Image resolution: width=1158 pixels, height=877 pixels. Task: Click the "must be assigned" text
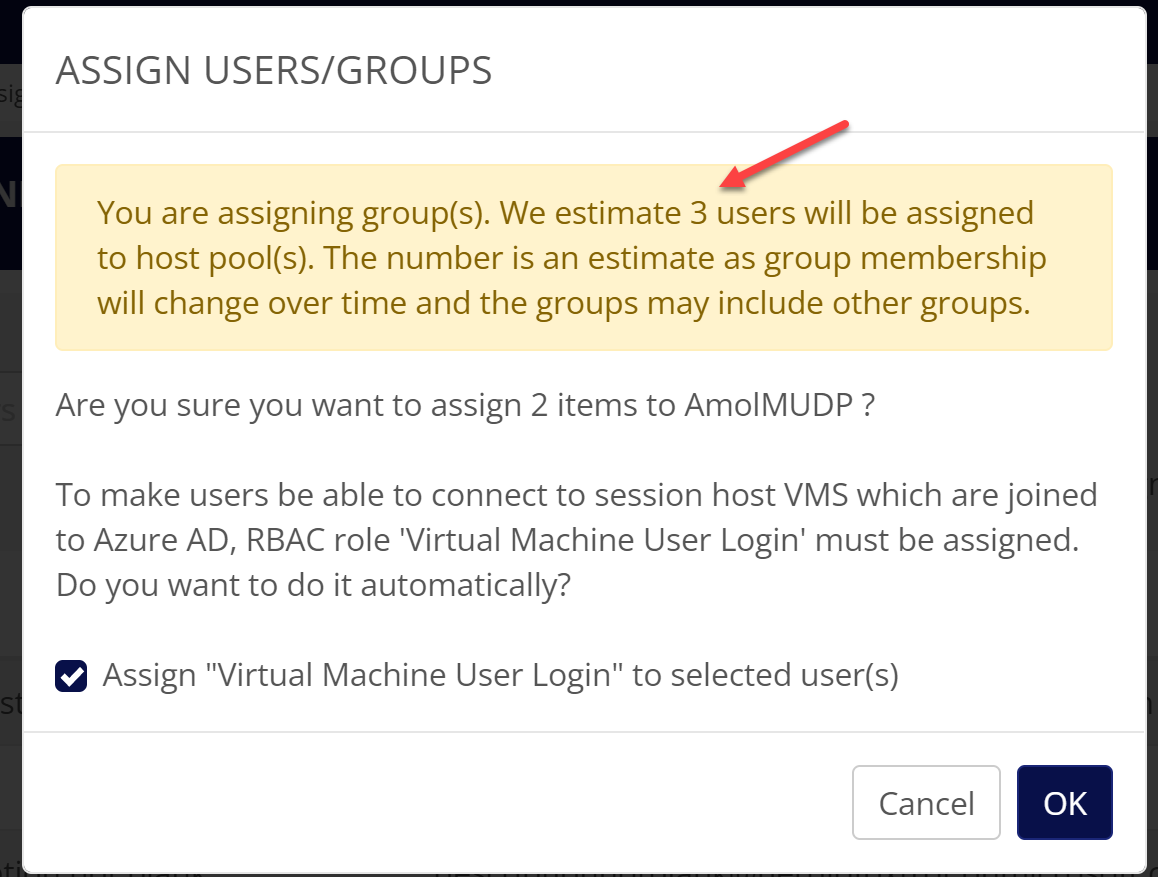tap(966, 540)
